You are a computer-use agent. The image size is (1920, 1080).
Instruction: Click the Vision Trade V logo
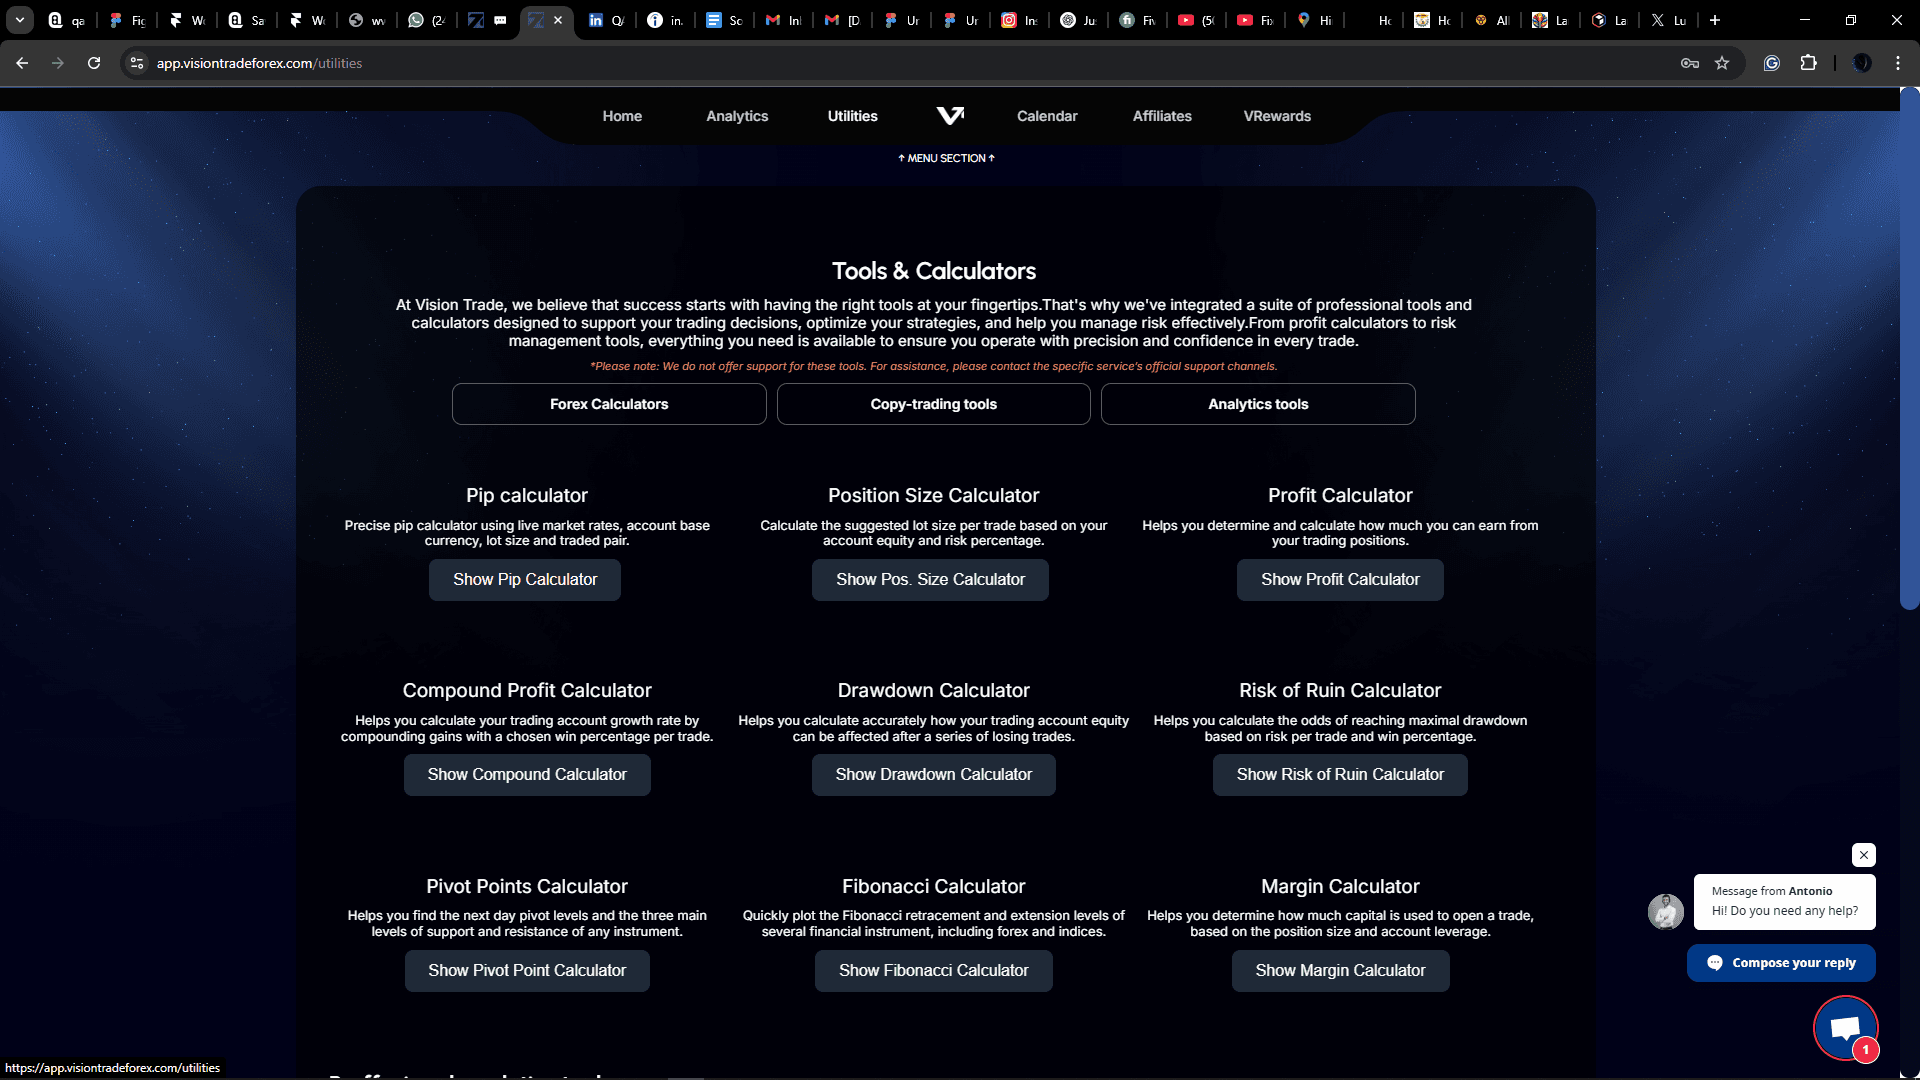pos(950,116)
